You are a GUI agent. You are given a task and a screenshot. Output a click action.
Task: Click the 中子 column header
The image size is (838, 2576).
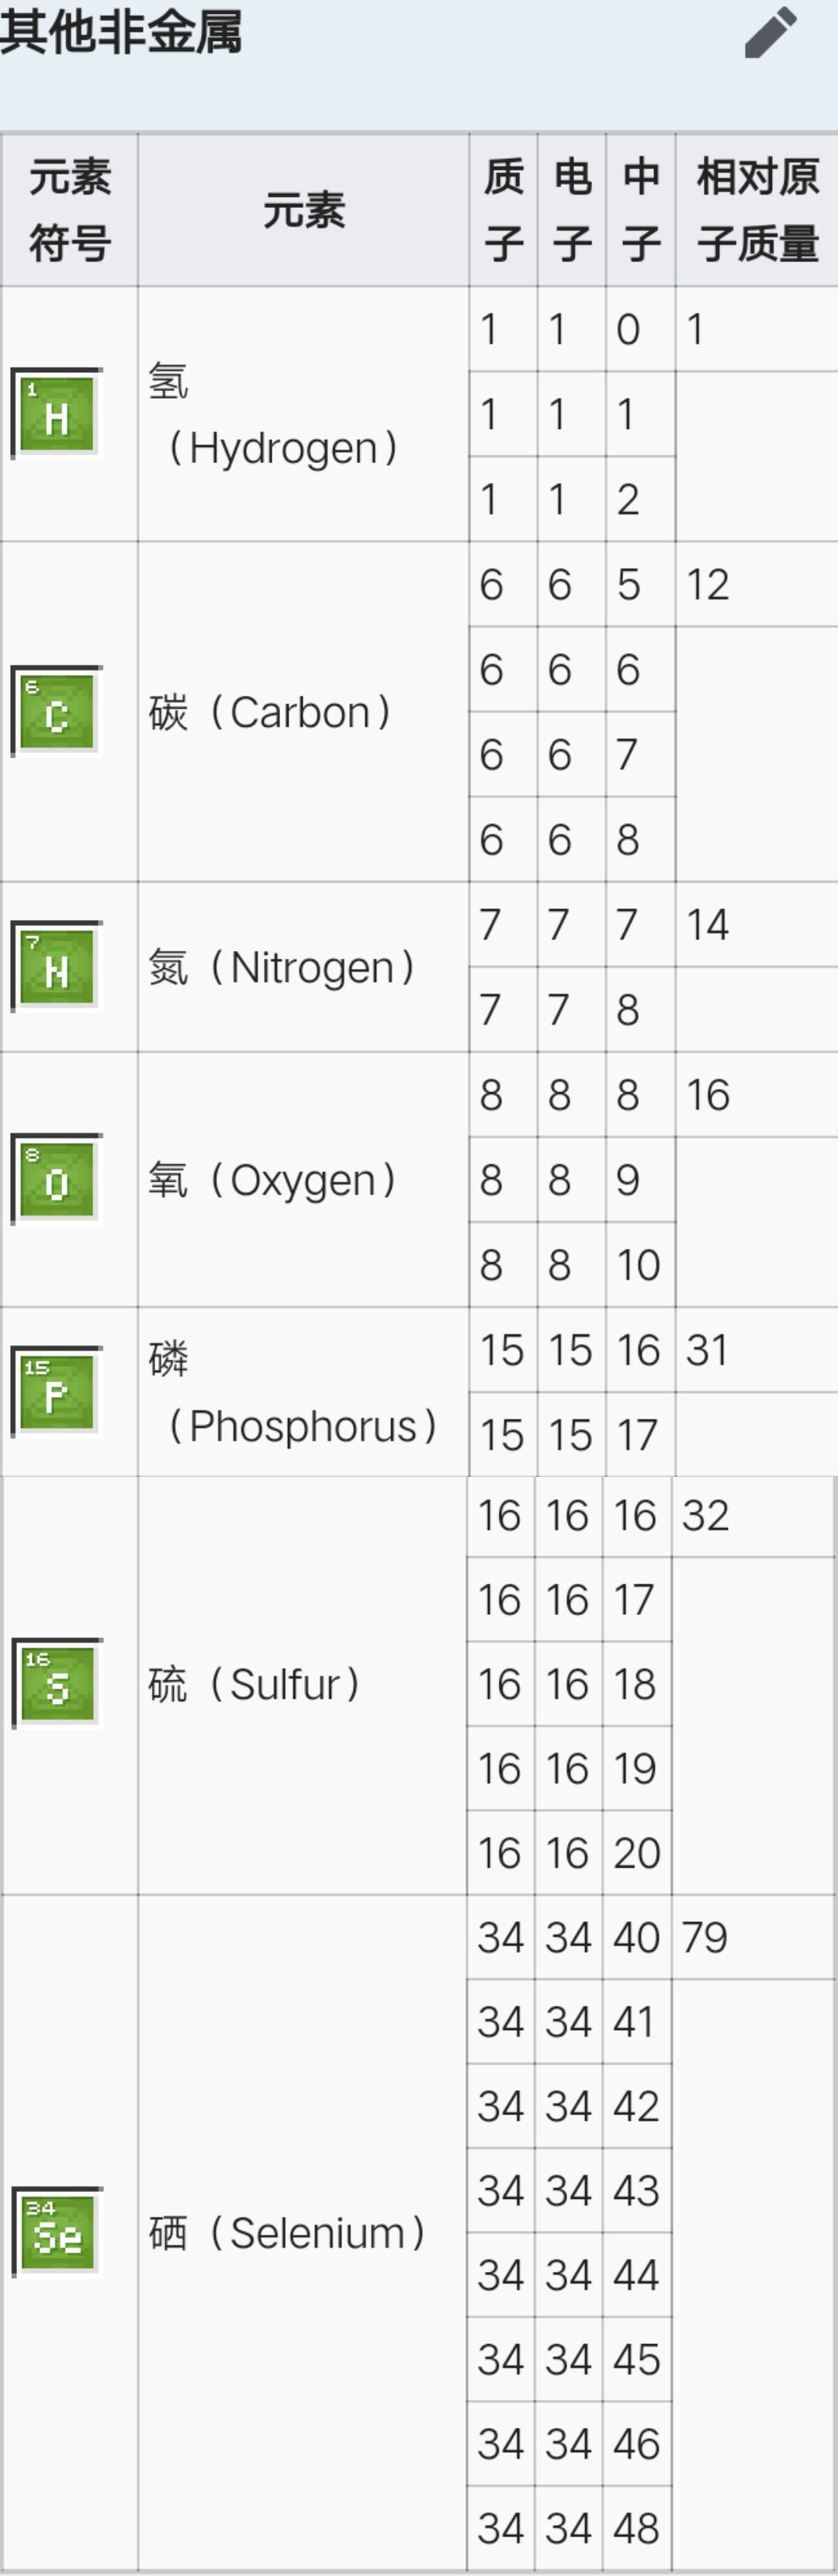point(641,210)
